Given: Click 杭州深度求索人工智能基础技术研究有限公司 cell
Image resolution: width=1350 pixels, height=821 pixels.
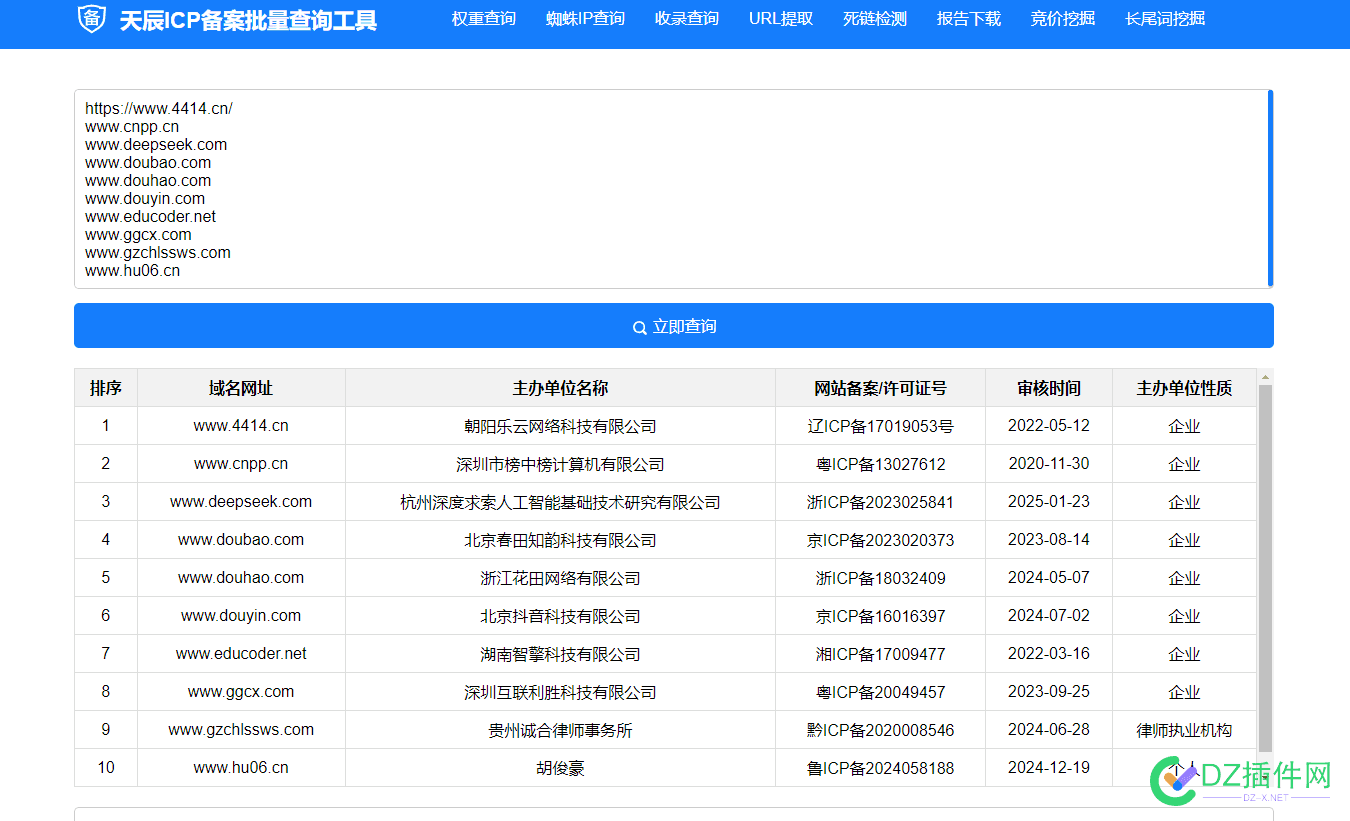Looking at the screenshot, I should (x=560, y=502).
